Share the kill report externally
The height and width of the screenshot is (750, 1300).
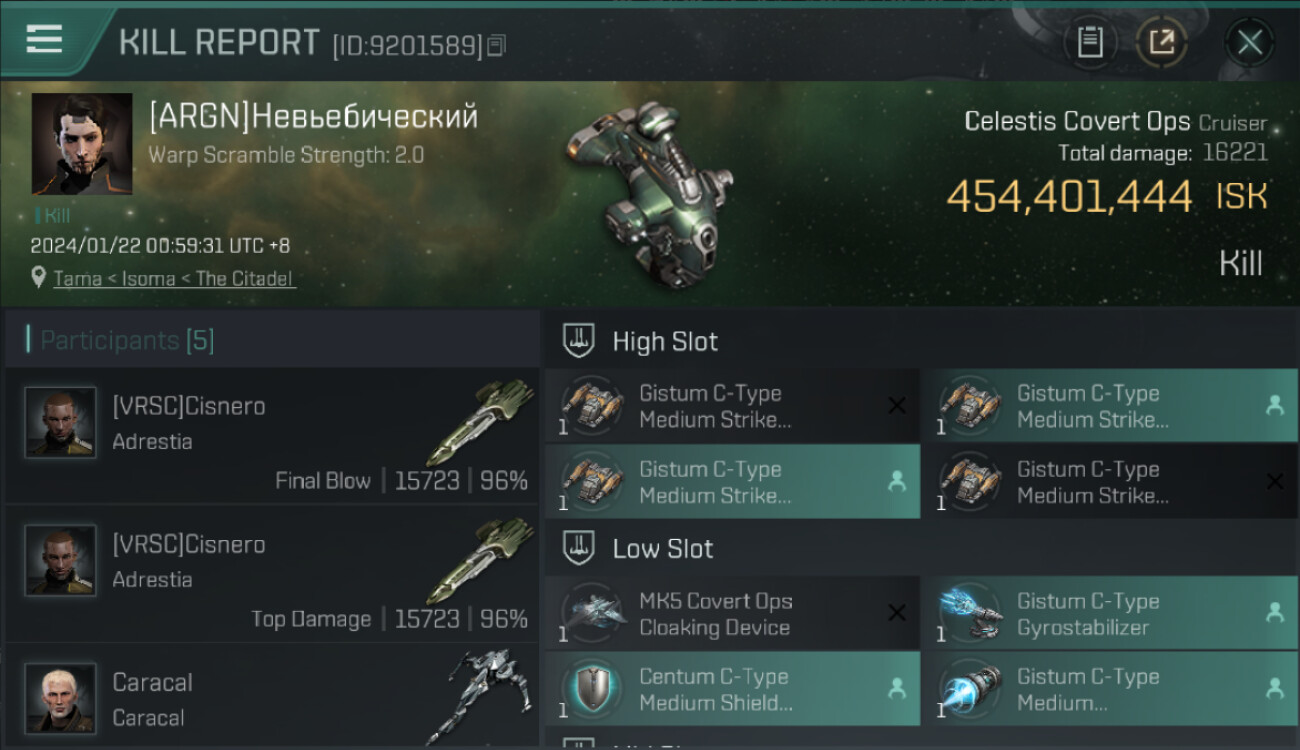[1162, 43]
